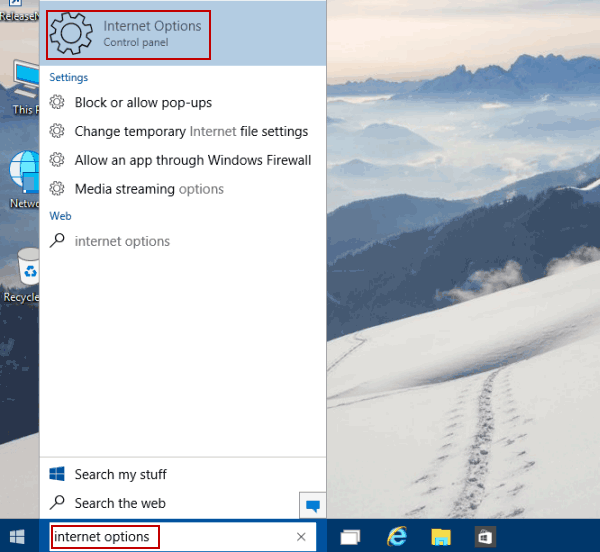Click magnifier icon beside Search the web
This screenshot has width=600, height=552.
[x=57, y=503]
